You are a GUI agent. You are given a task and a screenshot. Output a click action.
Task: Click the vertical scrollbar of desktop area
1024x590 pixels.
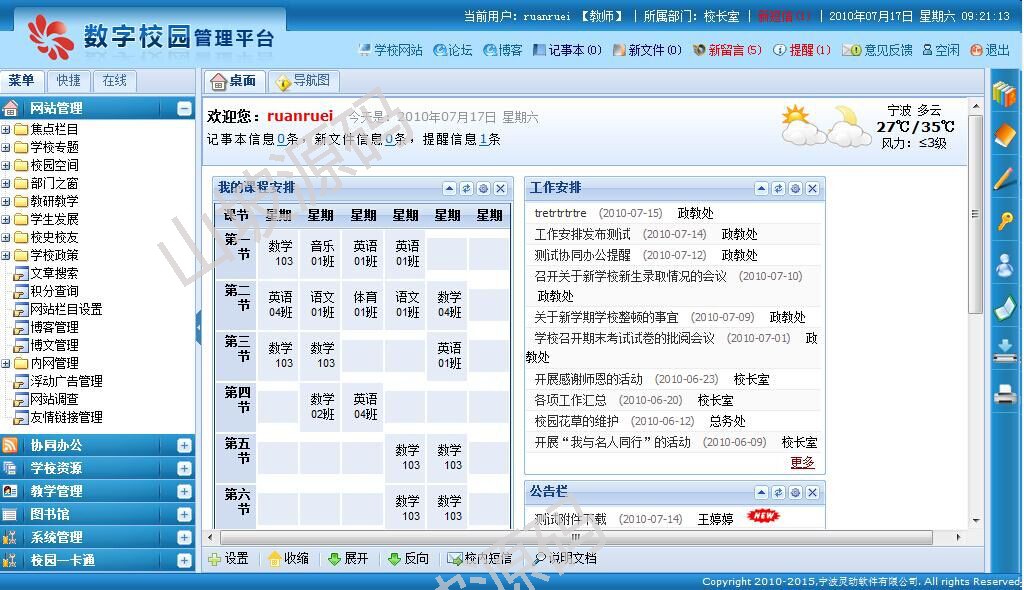tap(976, 214)
